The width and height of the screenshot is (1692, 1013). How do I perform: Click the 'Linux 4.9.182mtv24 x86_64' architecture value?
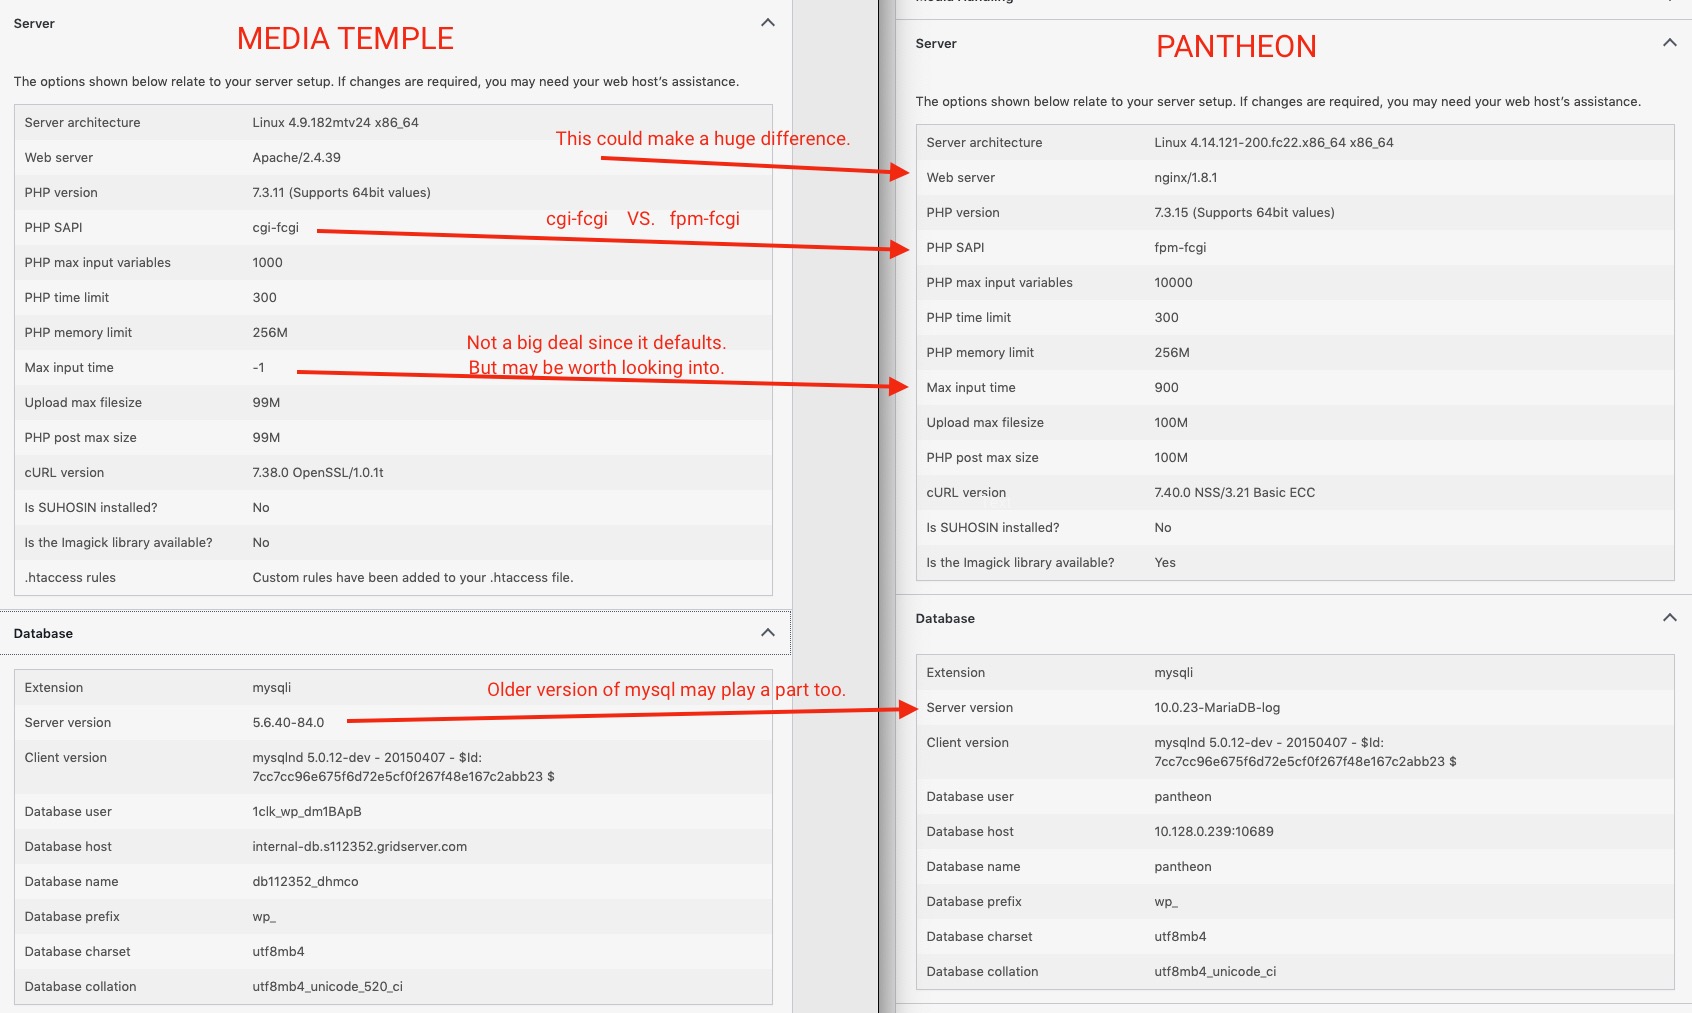[x=335, y=123]
